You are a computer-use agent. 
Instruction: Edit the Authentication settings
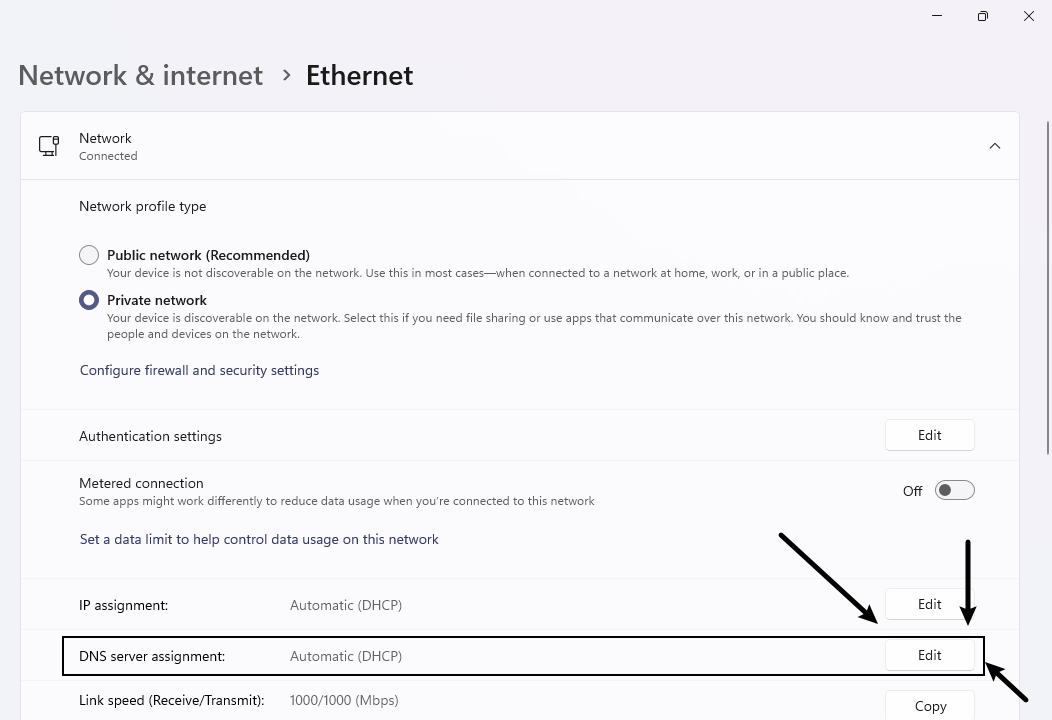click(x=929, y=435)
